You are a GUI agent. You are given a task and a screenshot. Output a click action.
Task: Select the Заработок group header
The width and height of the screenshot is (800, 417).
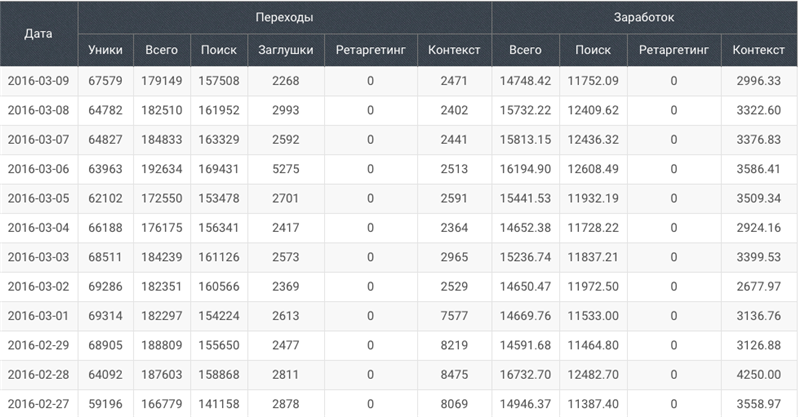(x=644, y=17)
